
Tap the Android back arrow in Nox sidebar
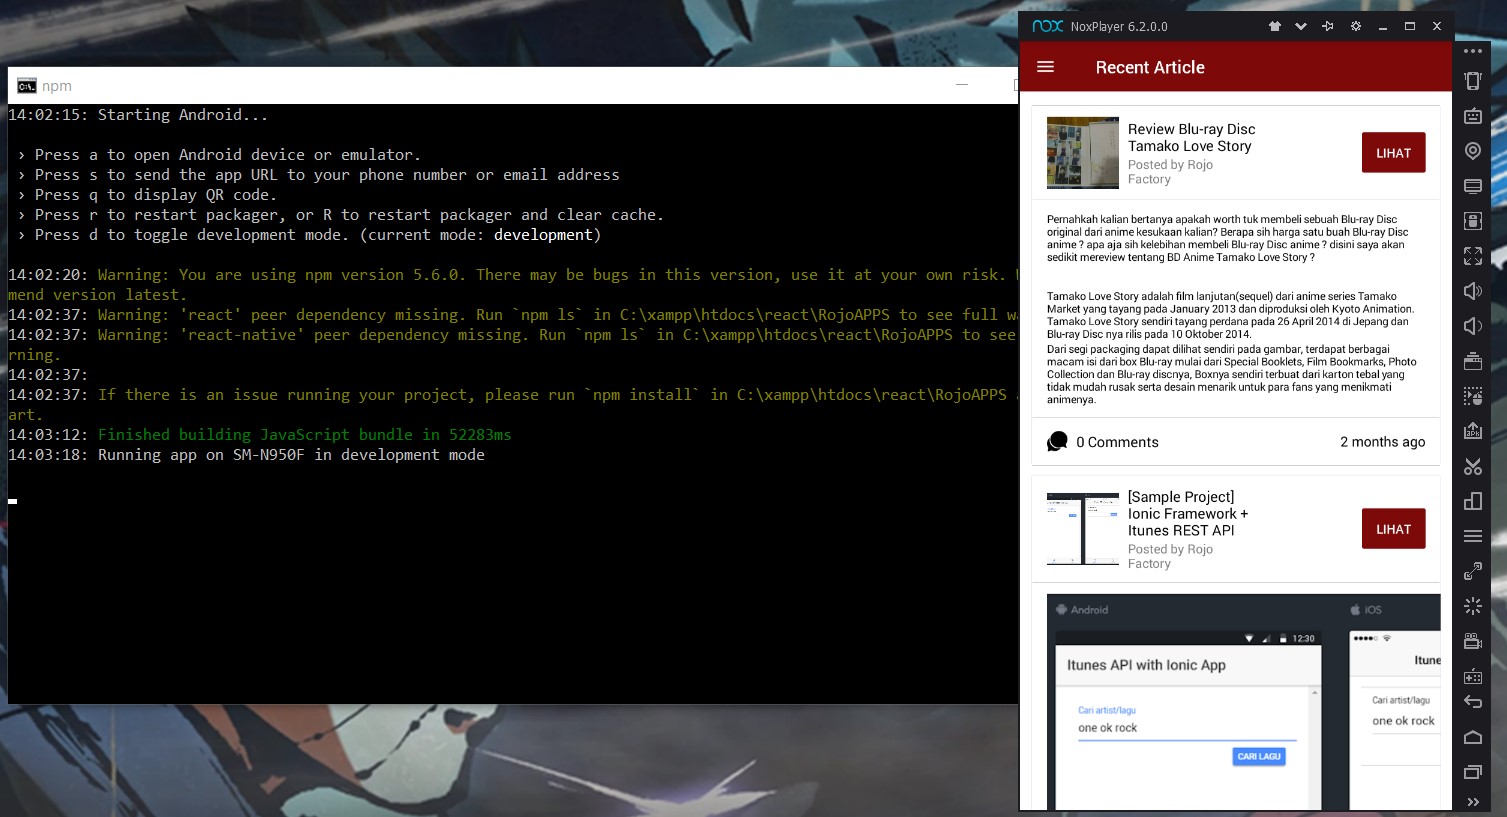coord(1473,702)
